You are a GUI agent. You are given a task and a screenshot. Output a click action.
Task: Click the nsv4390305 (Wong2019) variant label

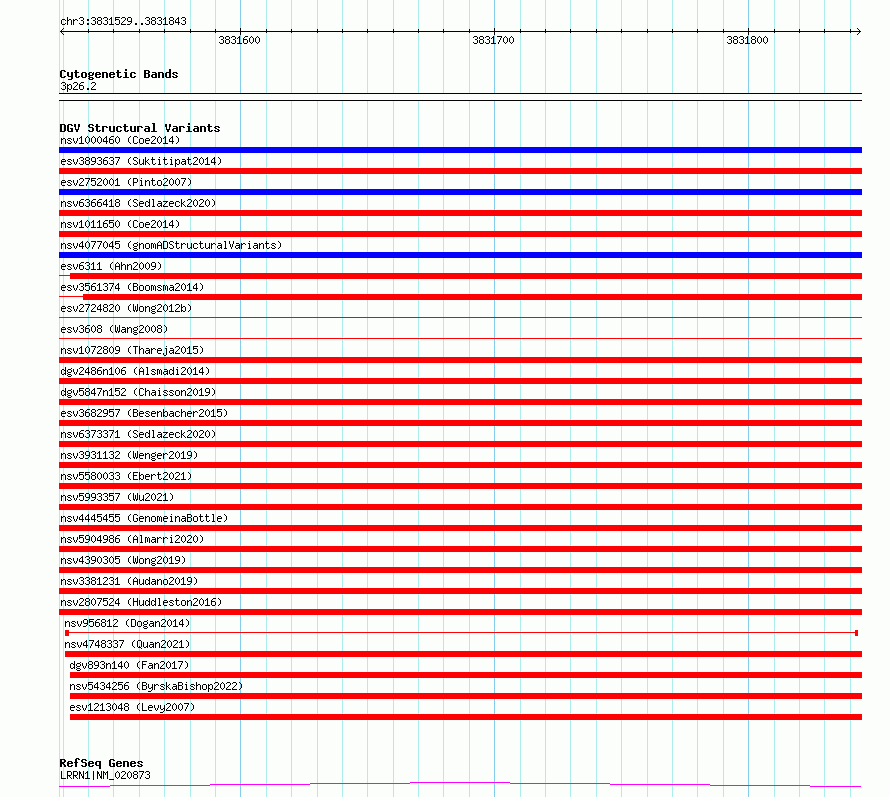tap(123, 560)
